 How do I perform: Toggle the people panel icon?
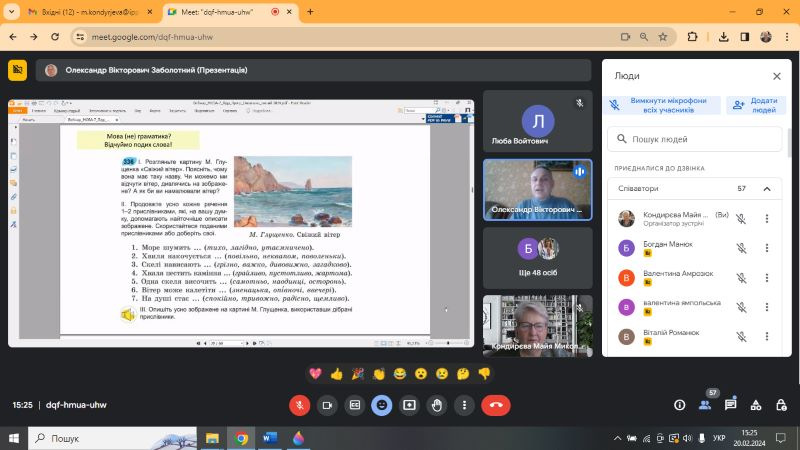tap(705, 405)
